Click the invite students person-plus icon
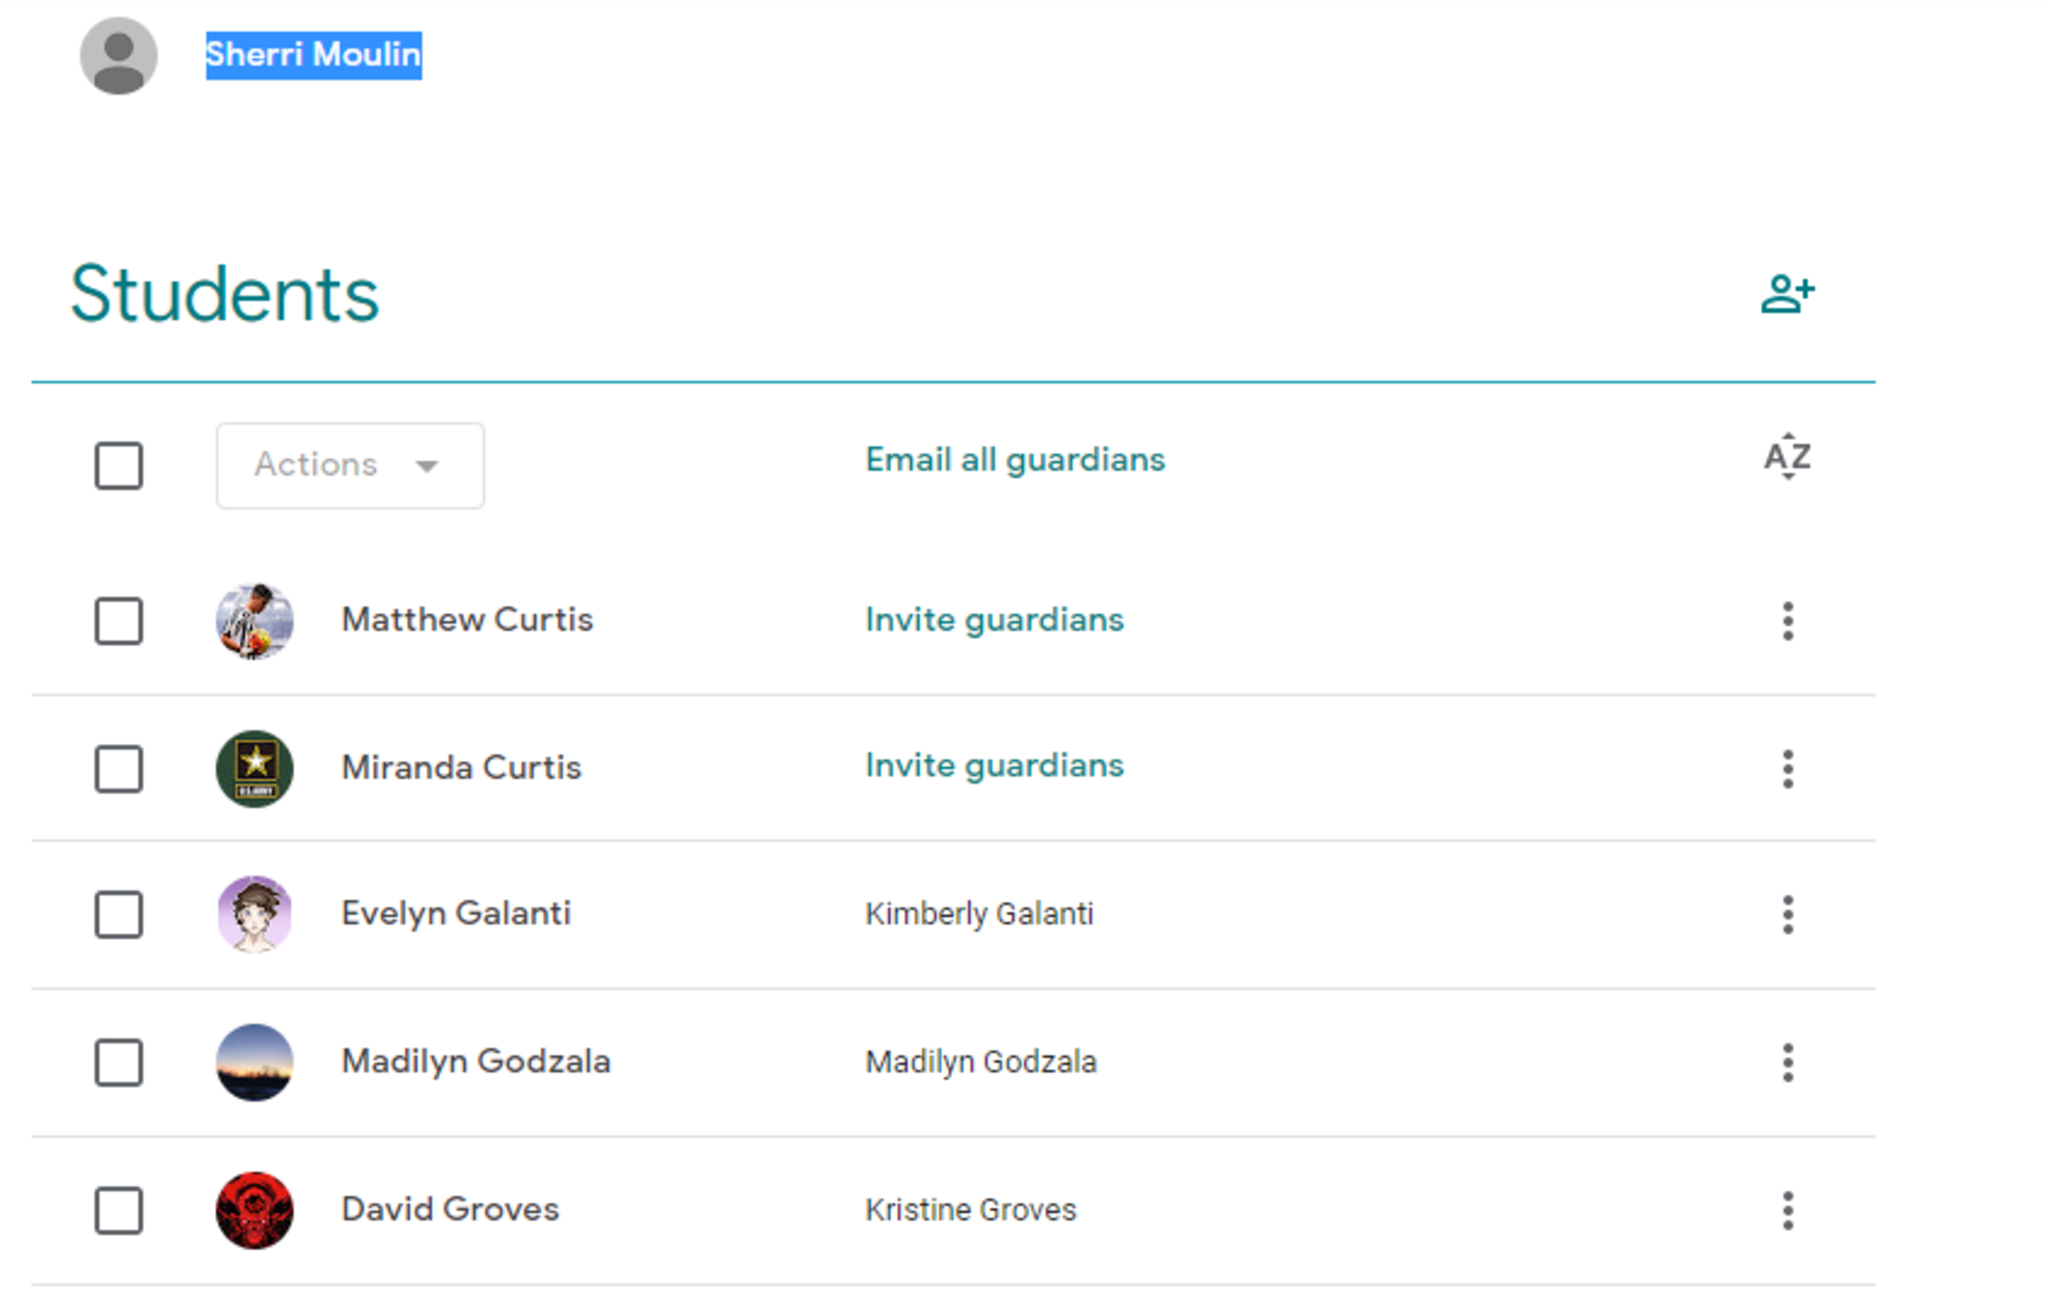Image resolution: width=2048 pixels, height=1315 pixels. pyautogui.click(x=1787, y=294)
